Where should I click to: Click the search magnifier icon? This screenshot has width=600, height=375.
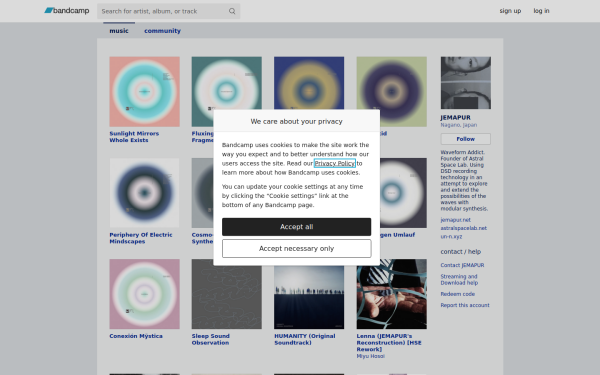pos(232,11)
